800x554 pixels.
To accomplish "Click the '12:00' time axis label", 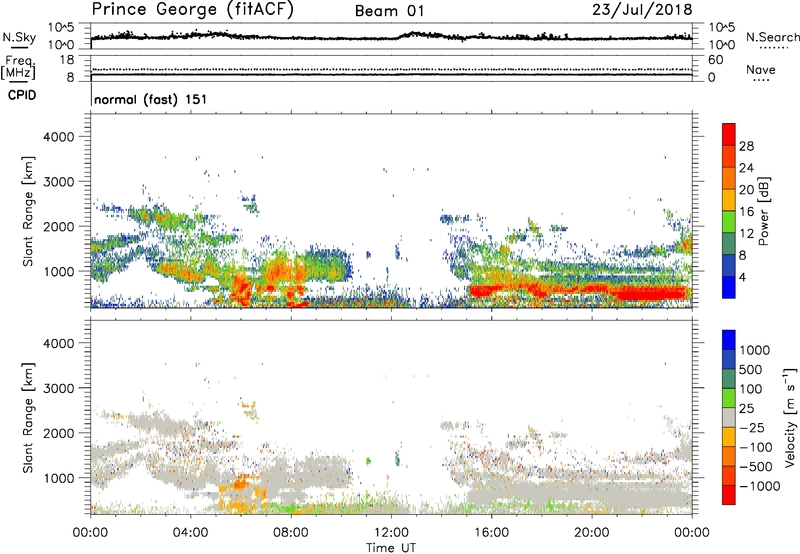I will click(391, 533).
